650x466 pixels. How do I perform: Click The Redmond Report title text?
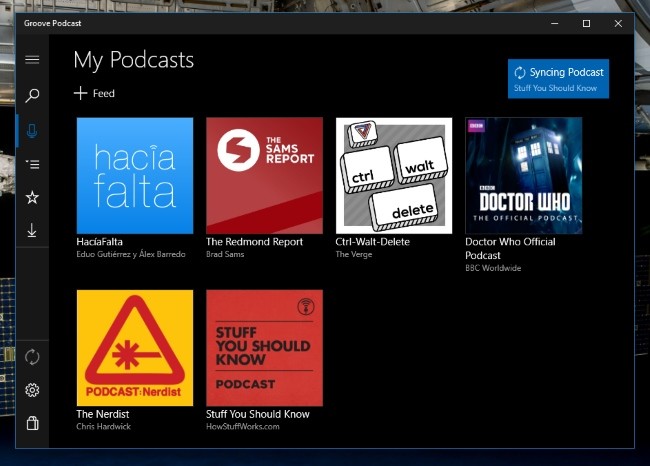click(x=255, y=242)
